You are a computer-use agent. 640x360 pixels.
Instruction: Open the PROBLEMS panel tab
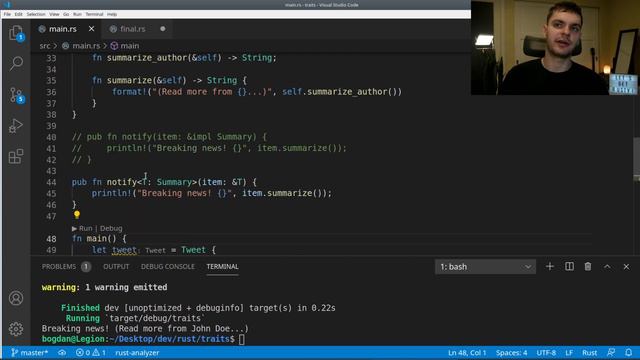(x=59, y=267)
